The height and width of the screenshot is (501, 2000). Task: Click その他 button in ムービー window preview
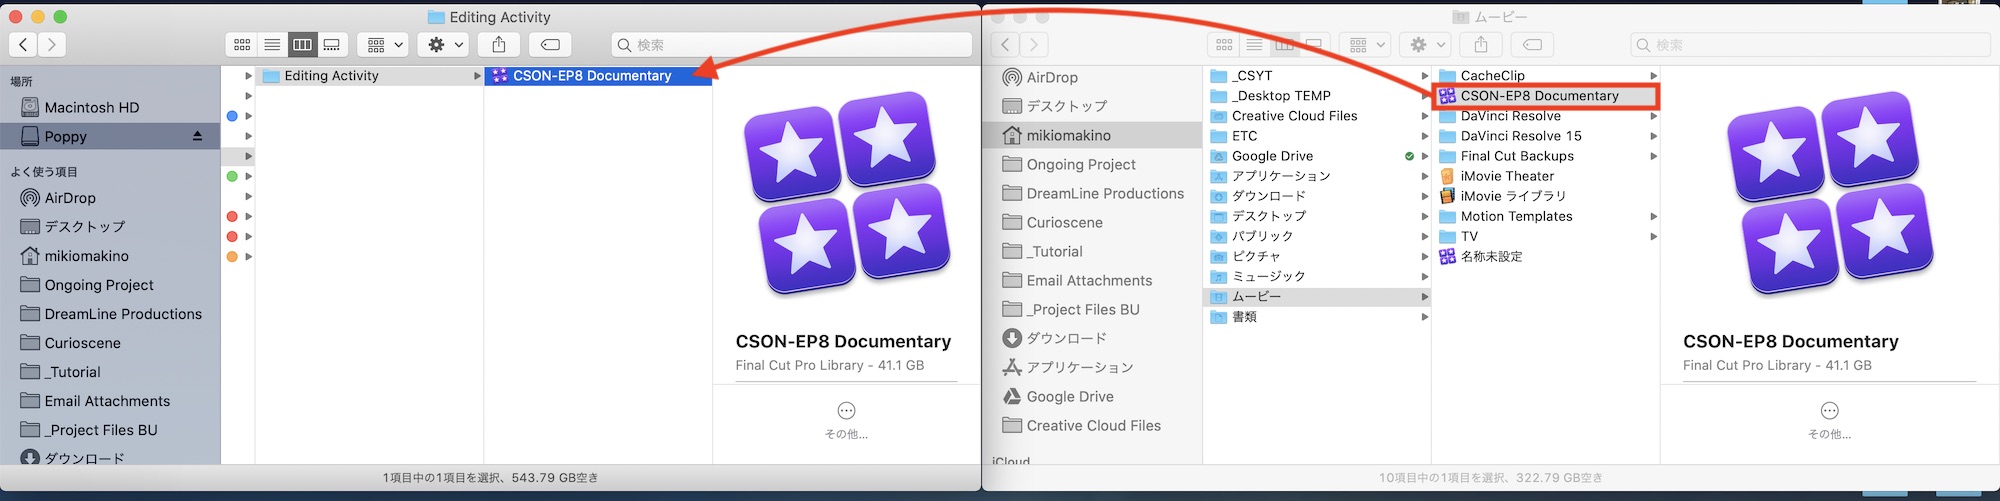tap(1829, 420)
